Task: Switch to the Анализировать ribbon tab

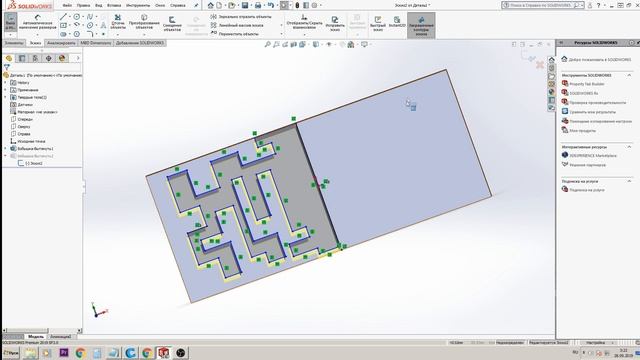Action: tap(61, 43)
